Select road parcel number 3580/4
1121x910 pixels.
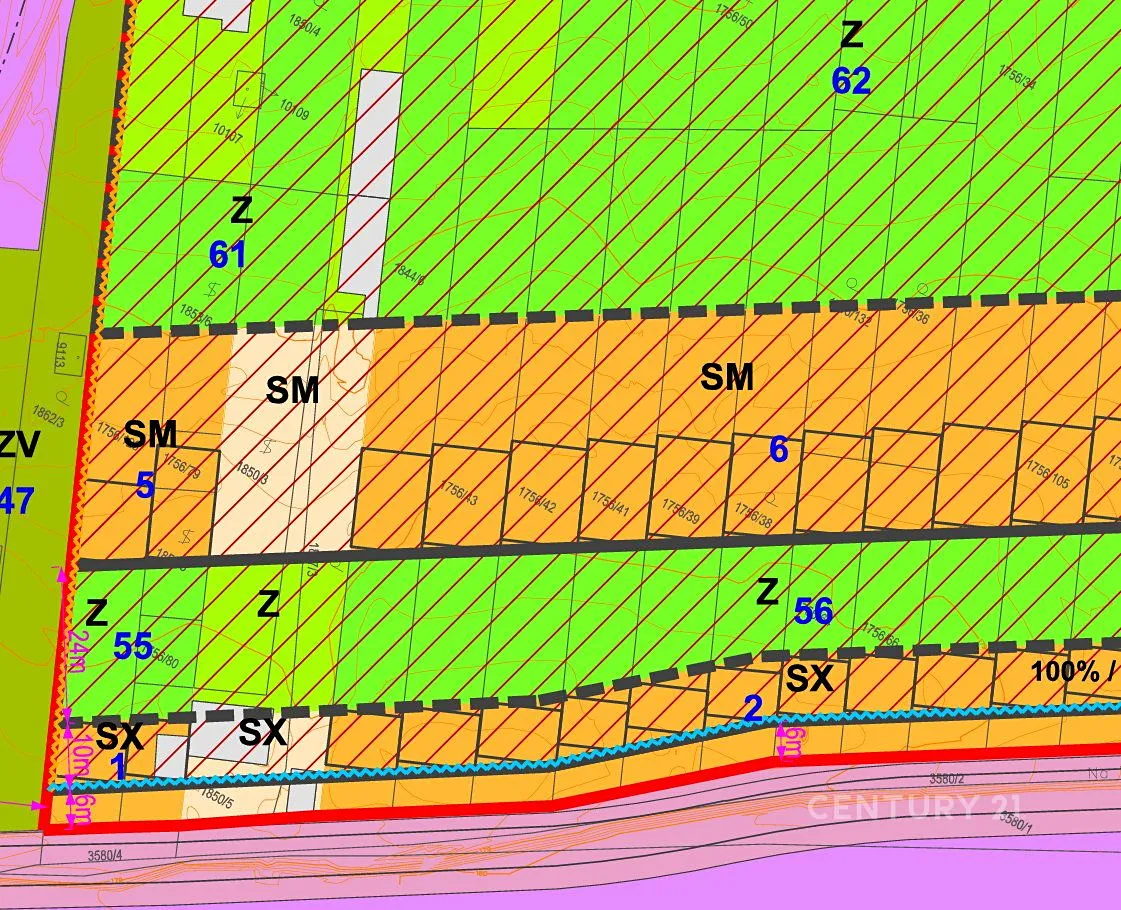[x=105, y=854]
